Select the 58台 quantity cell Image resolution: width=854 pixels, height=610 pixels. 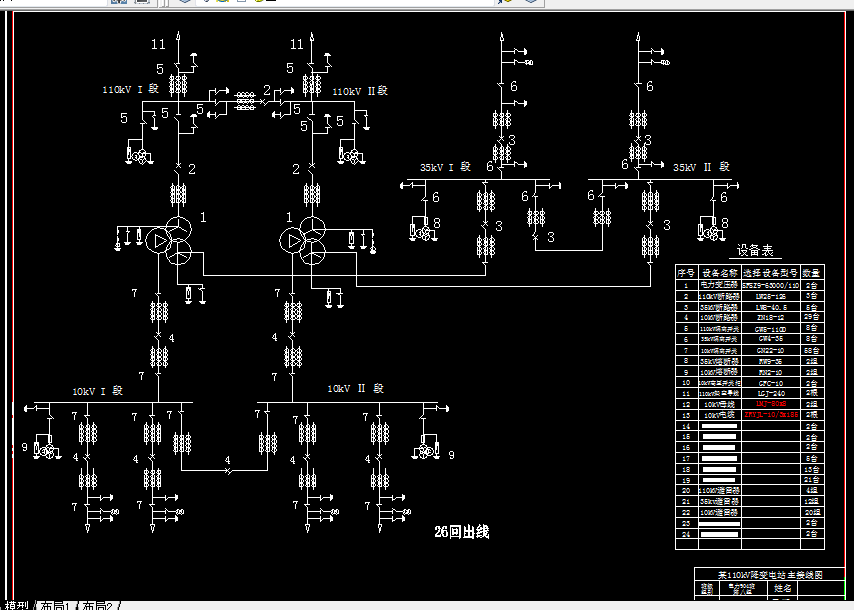click(812, 350)
